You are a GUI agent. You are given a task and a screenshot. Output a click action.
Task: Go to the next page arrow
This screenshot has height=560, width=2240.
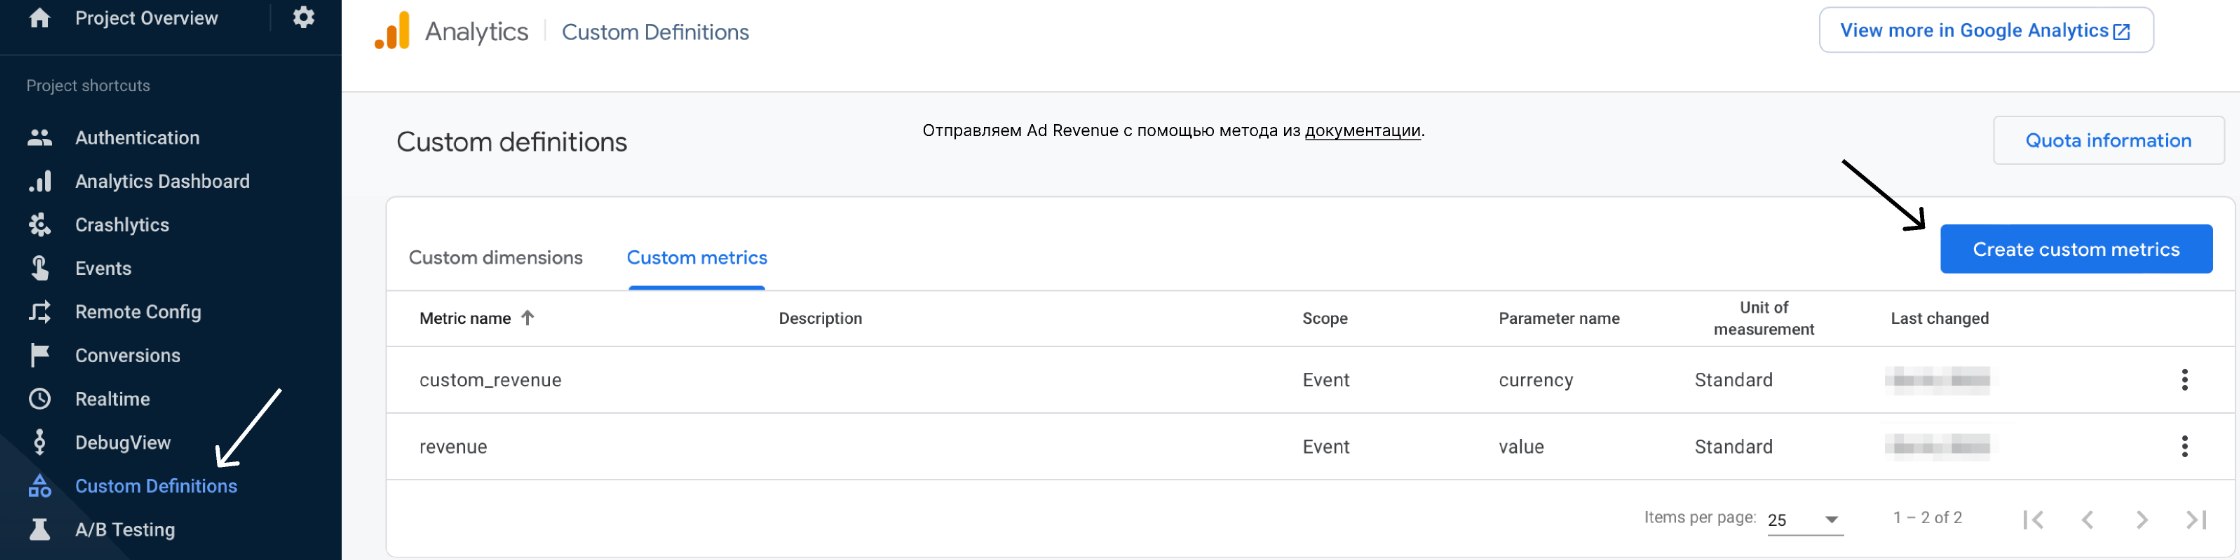tap(2142, 520)
